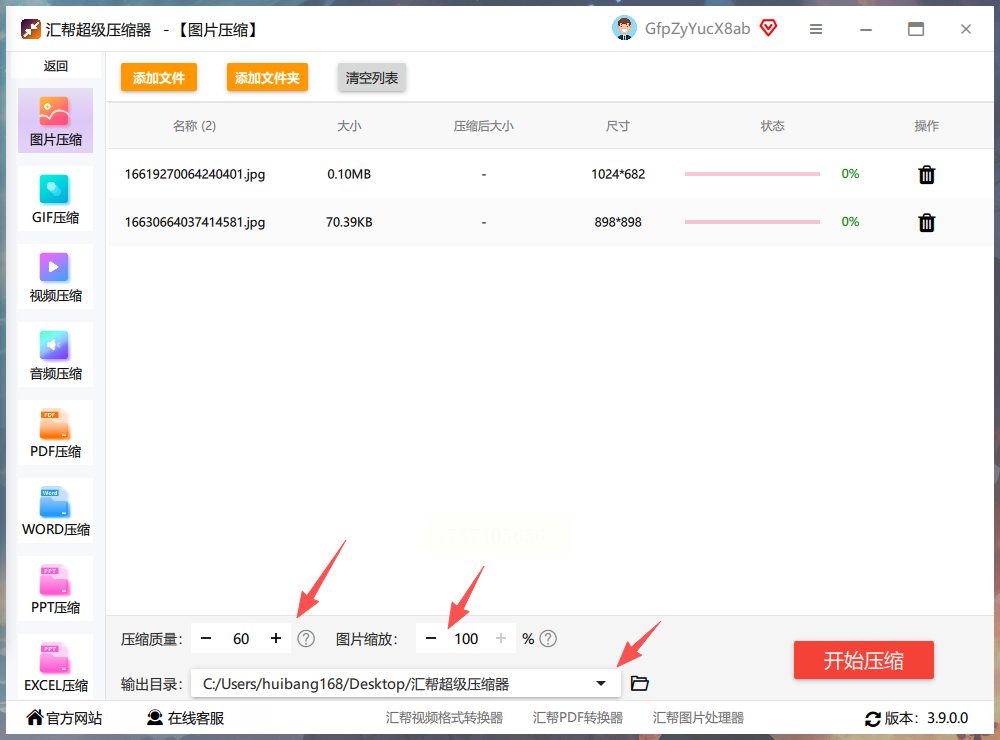Click the 压缩质量 value field showing 60
Image resolution: width=1000 pixels, height=740 pixels.
pos(241,639)
